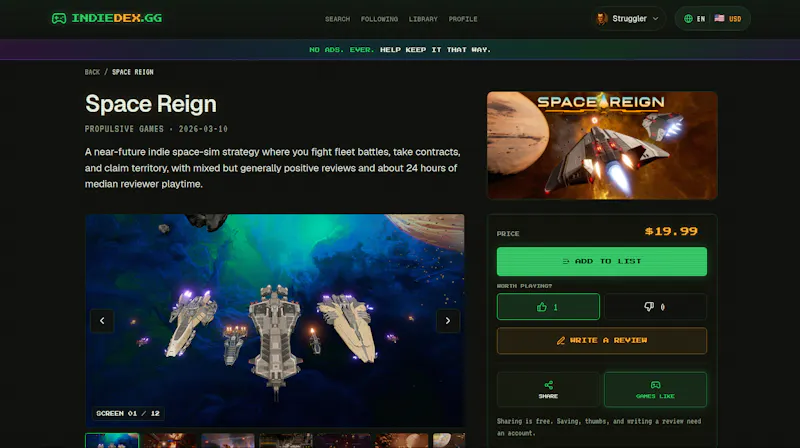Screen dimensions: 800x448
Task: Click the Space Reign cover art image
Action: coord(602,145)
